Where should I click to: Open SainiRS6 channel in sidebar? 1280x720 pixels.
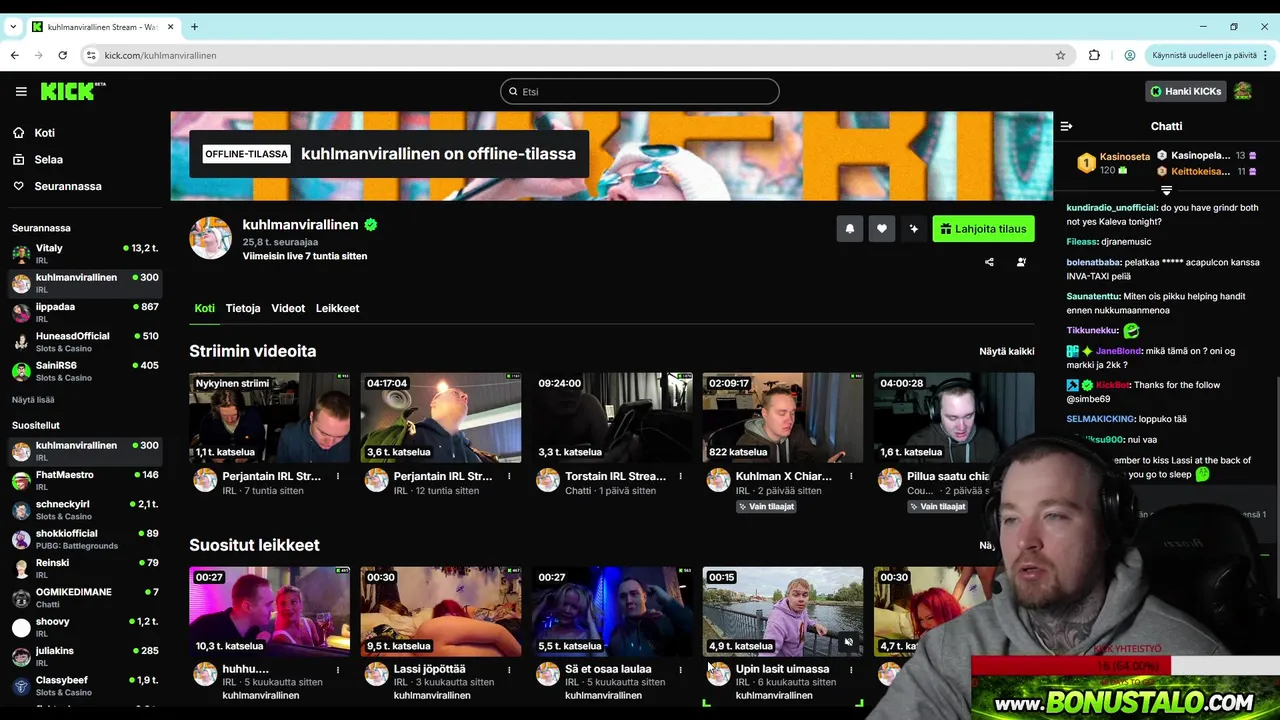[x=85, y=371]
